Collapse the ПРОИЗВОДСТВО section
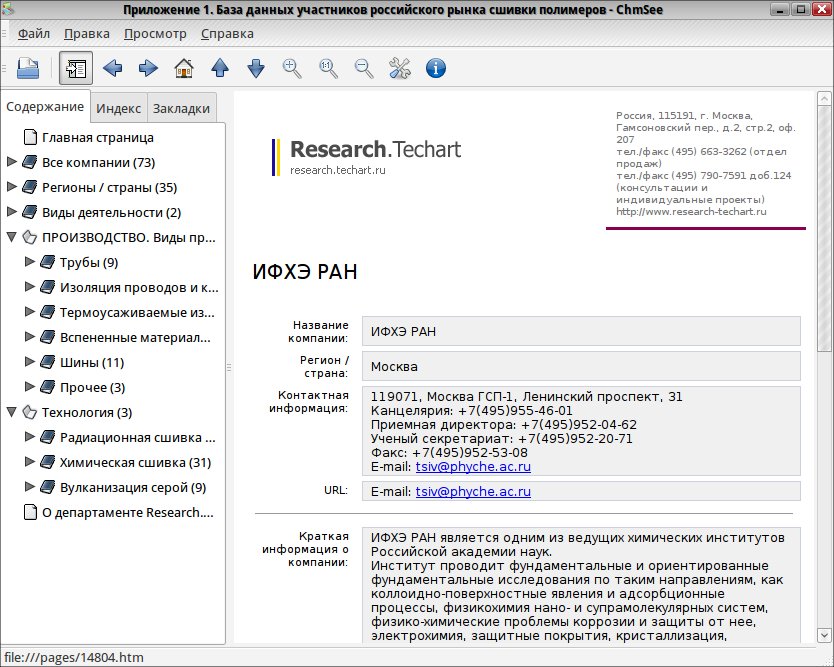834x667 pixels. 12,237
